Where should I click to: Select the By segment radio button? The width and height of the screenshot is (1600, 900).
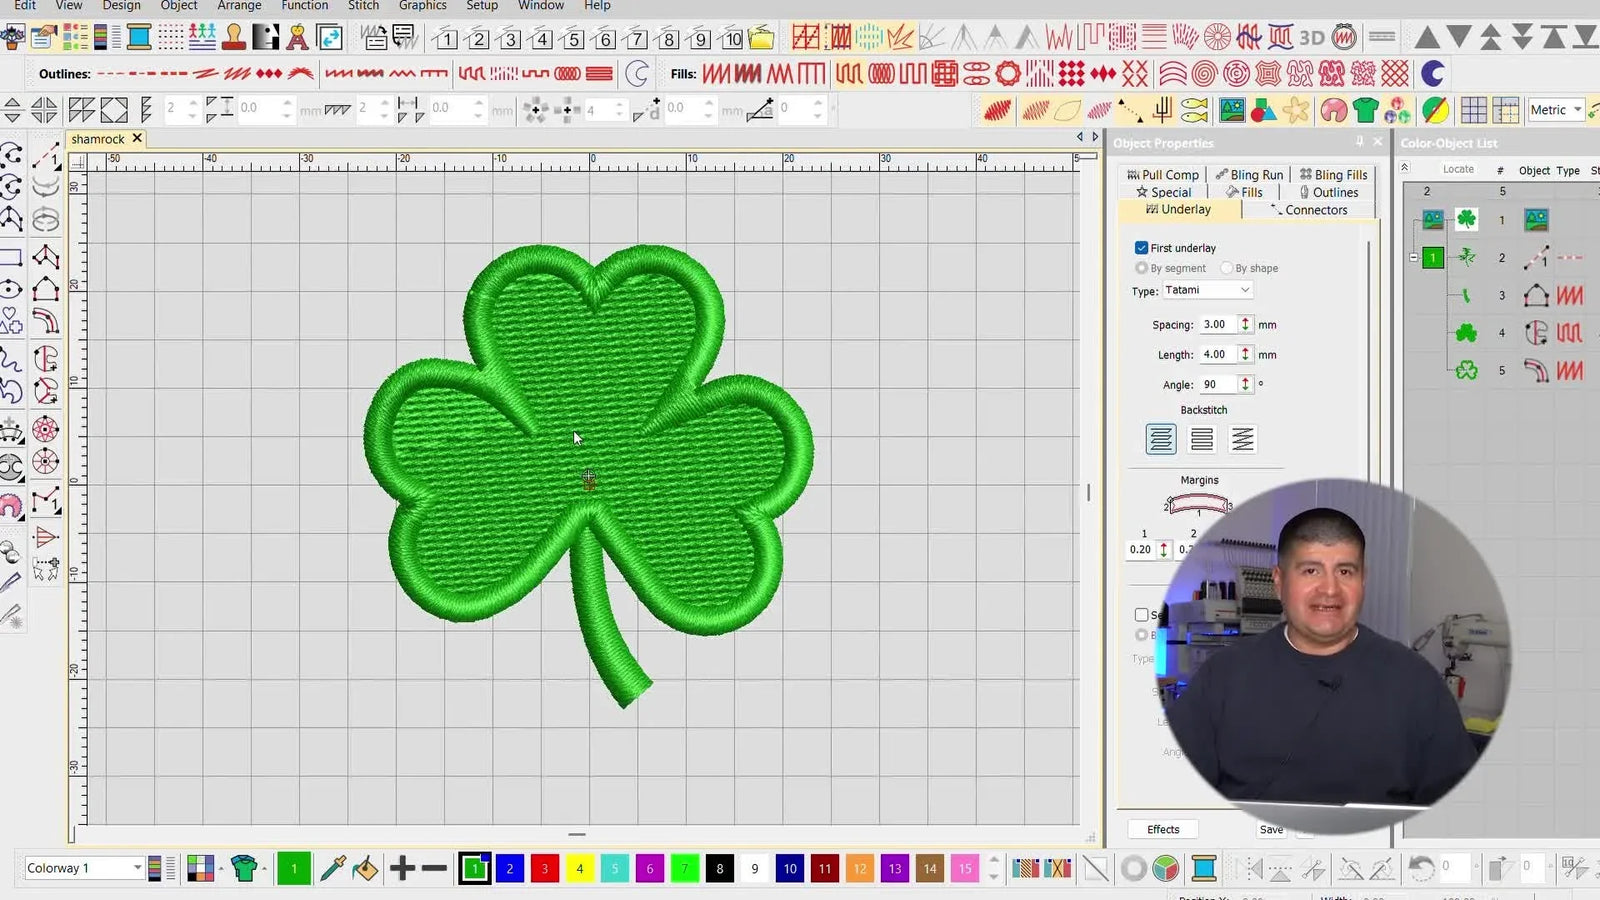[x=1141, y=268]
